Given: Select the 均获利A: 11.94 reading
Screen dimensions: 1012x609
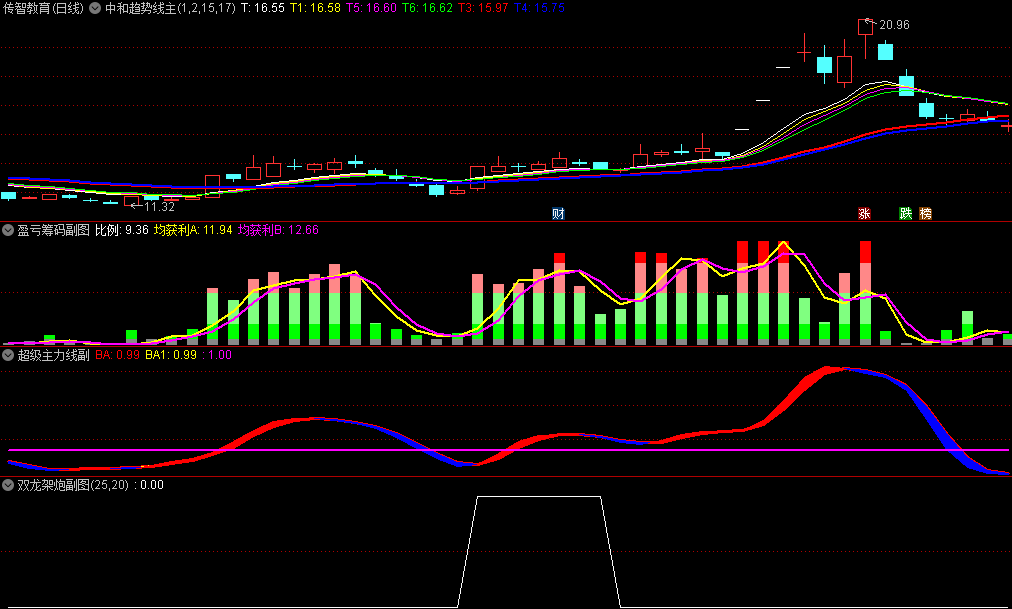Looking at the screenshot, I should click(x=193, y=230).
